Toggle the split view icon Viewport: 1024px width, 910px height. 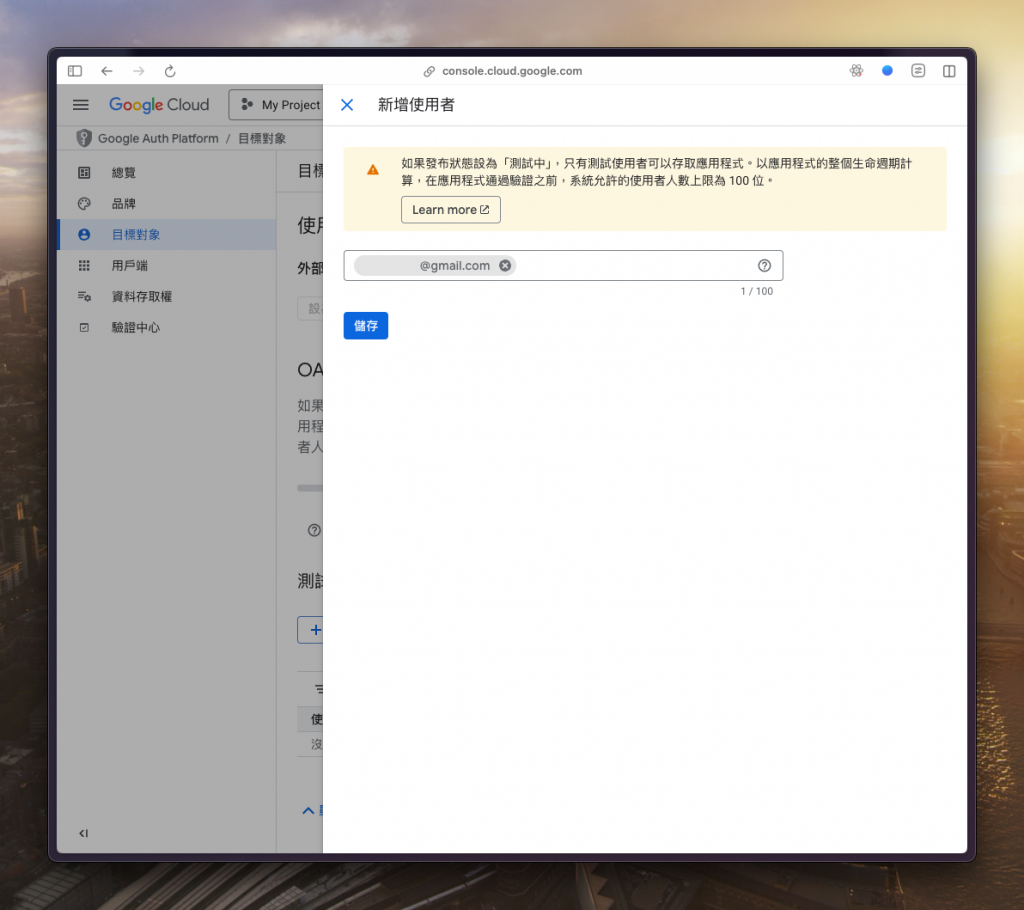[949, 71]
